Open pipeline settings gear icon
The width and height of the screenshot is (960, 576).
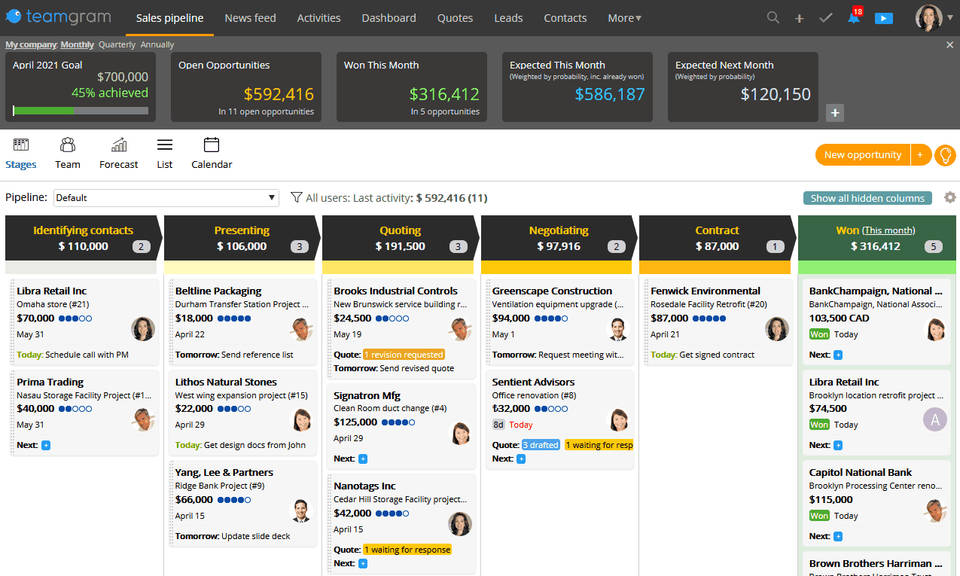tap(950, 197)
